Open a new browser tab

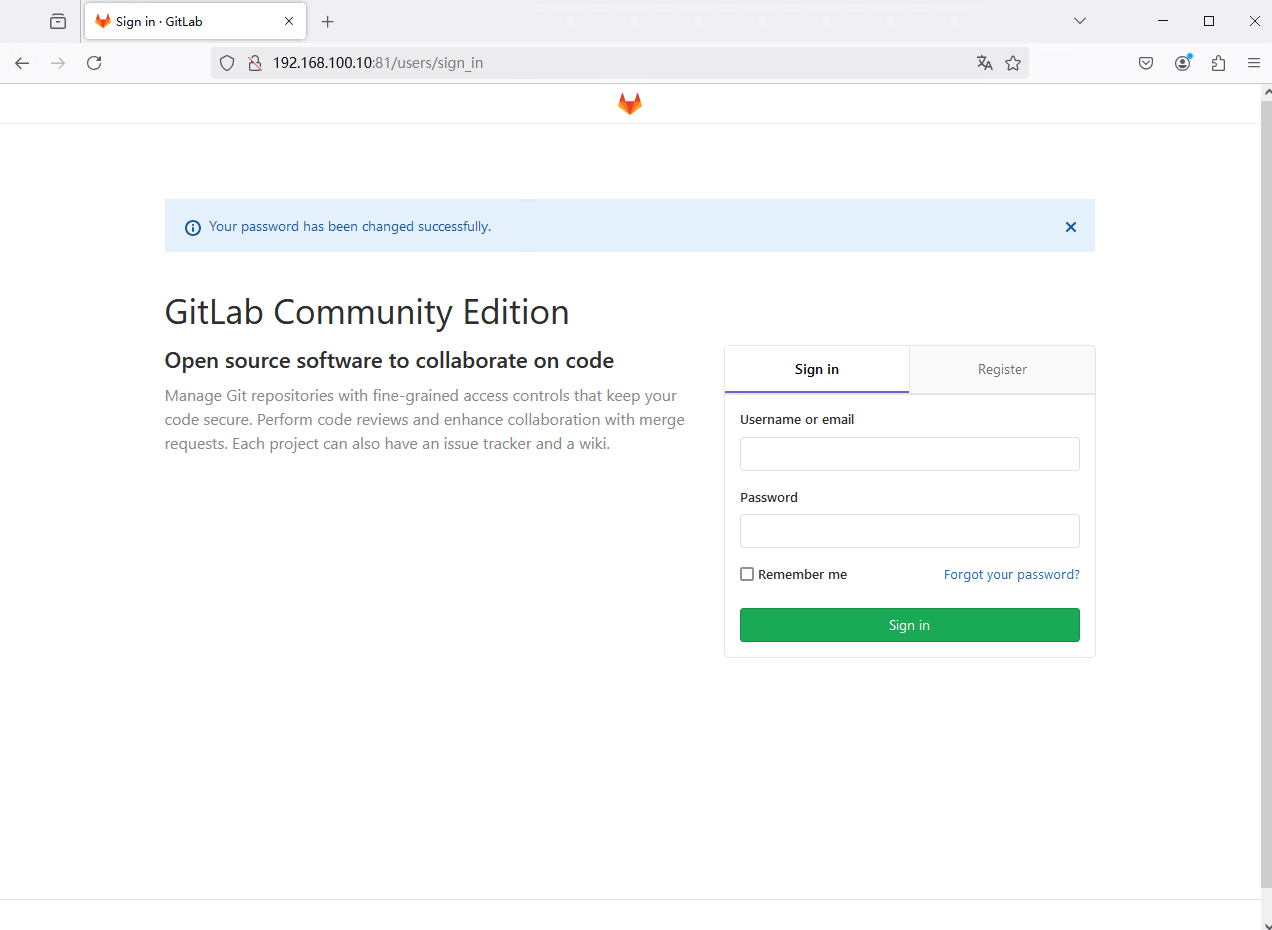tap(327, 22)
